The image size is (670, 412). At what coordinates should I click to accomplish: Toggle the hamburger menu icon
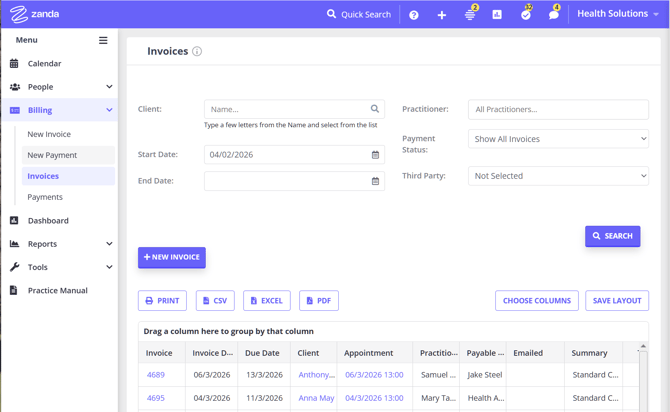[x=103, y=40]
